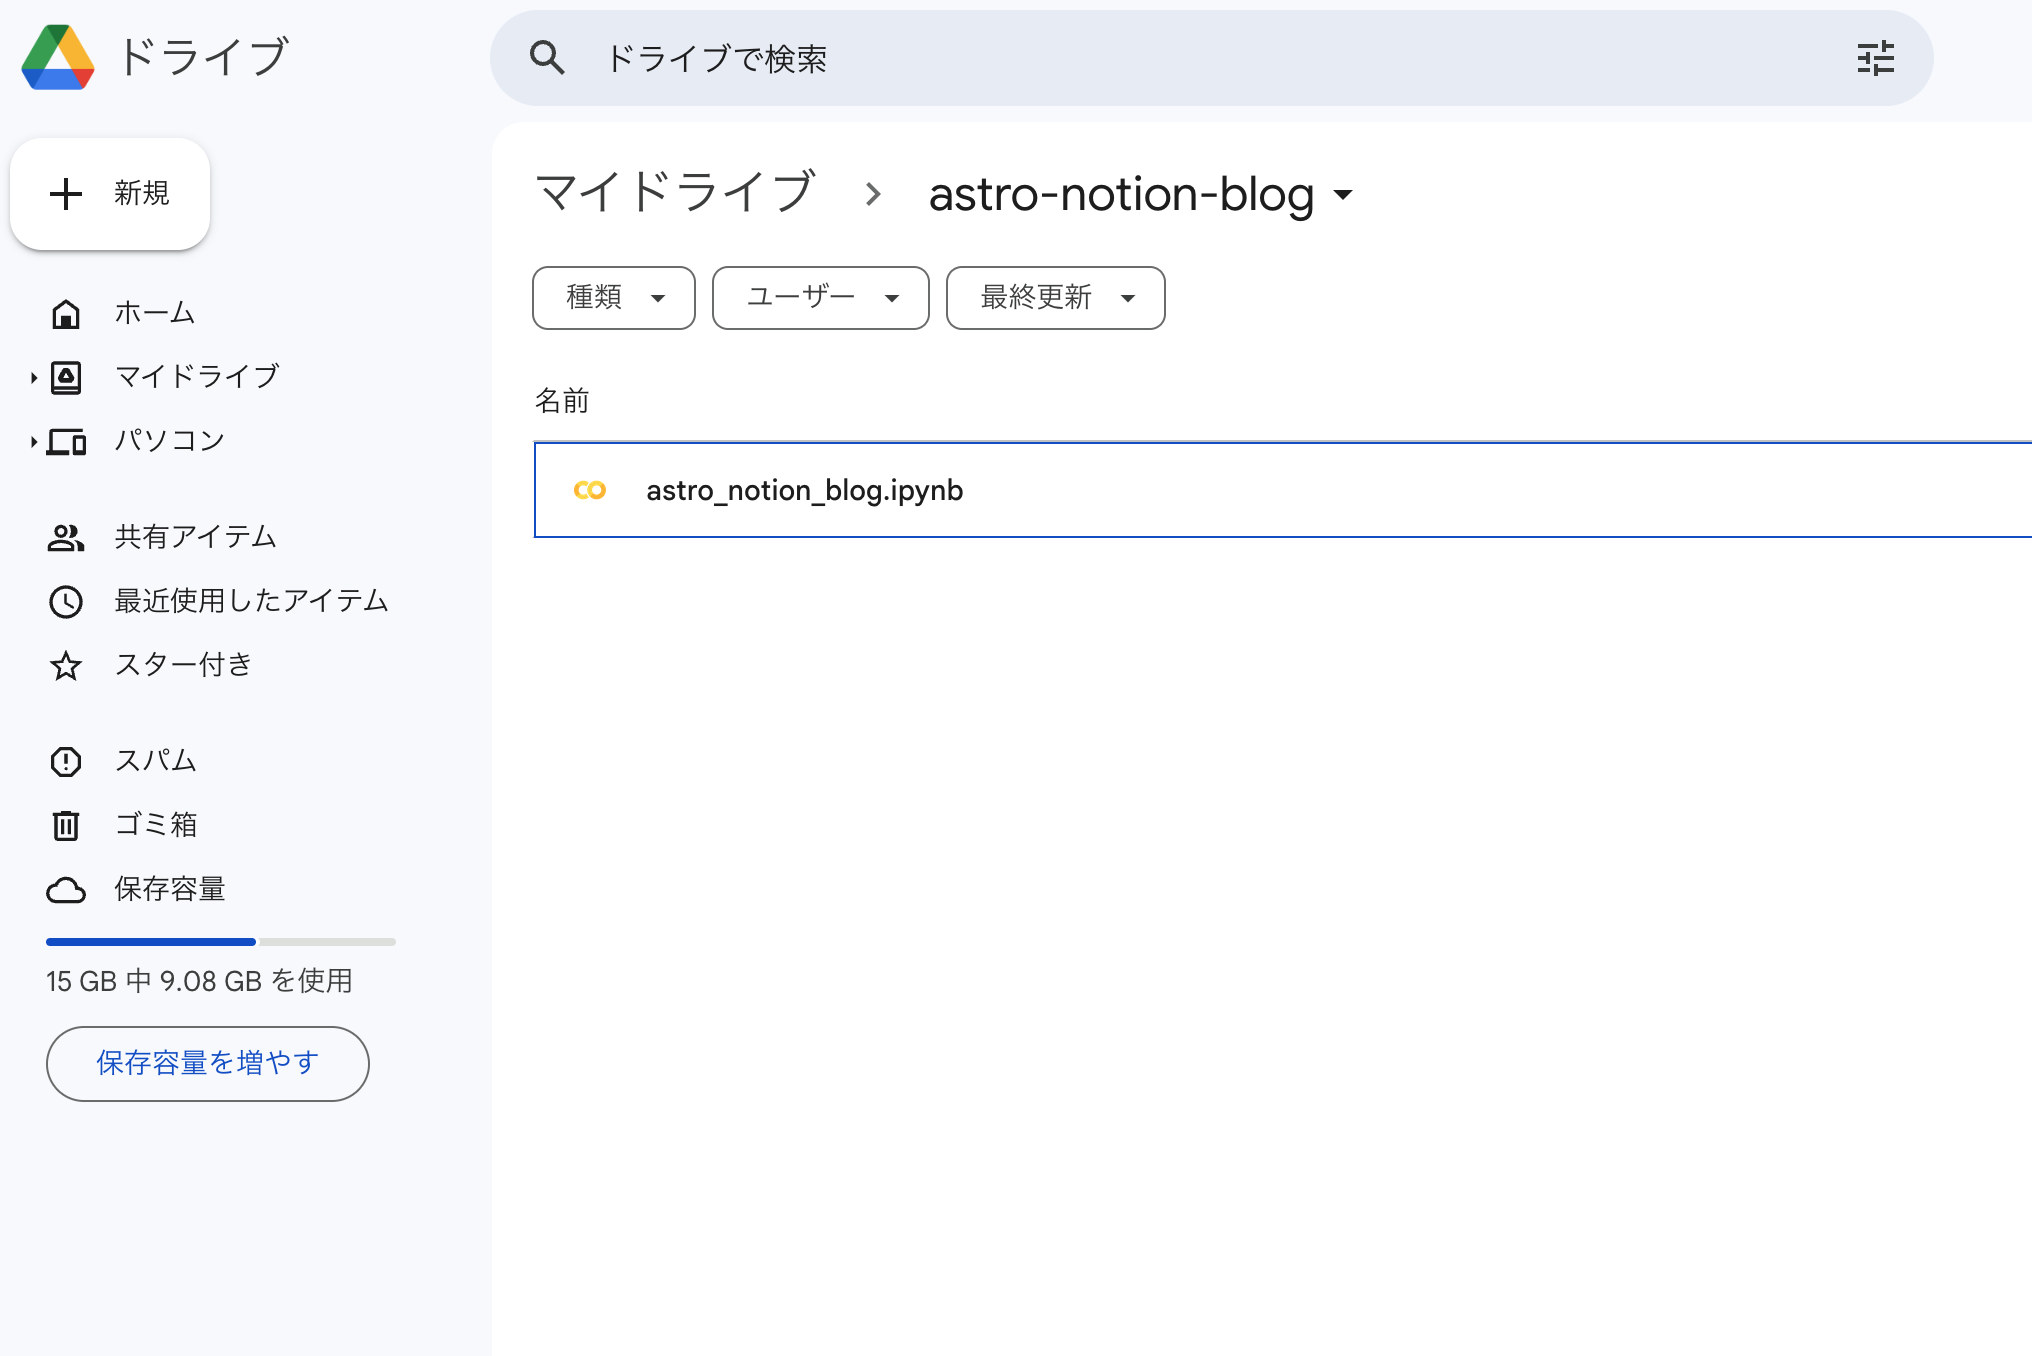Viewport: 2032px width, 1356px height.
Task: Click the Colab icon of astro_notion_blog.ipynb
Action: (590, 490)
